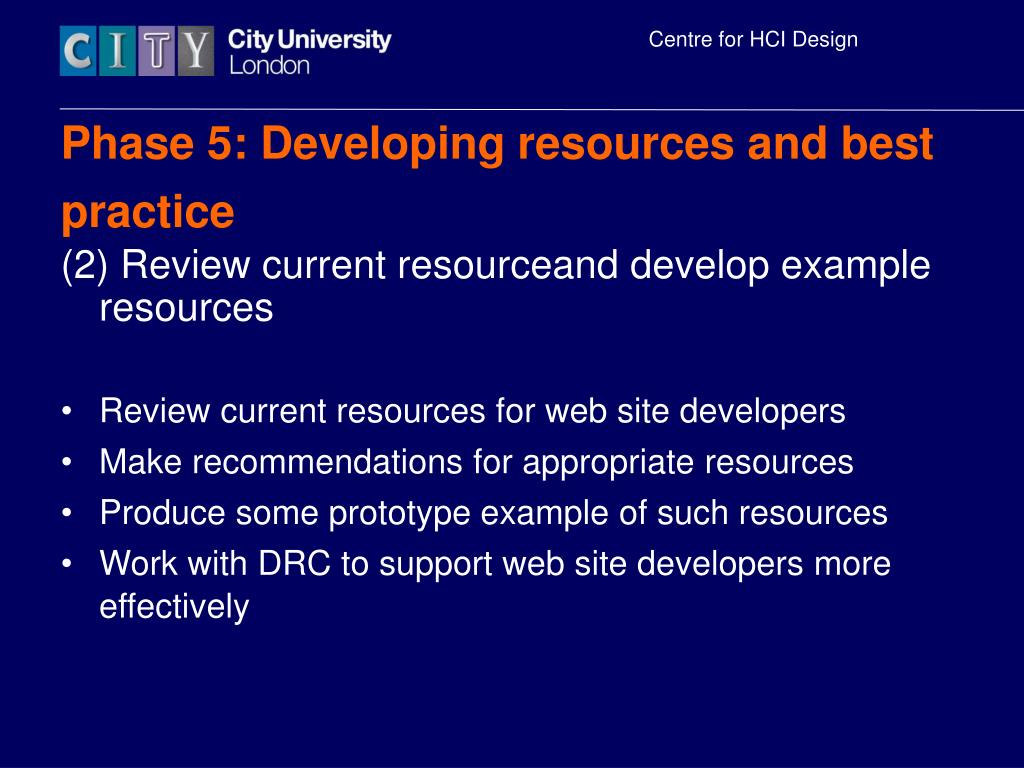The height and width of the screenshot is (768, 1024).
Task: Click bullet 'Review current resources for web site developers'
Action: tap(472, 411)
